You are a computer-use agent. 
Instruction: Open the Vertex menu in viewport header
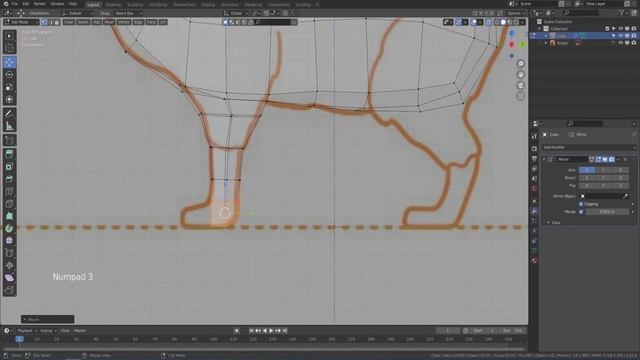(x=124, y=22)
